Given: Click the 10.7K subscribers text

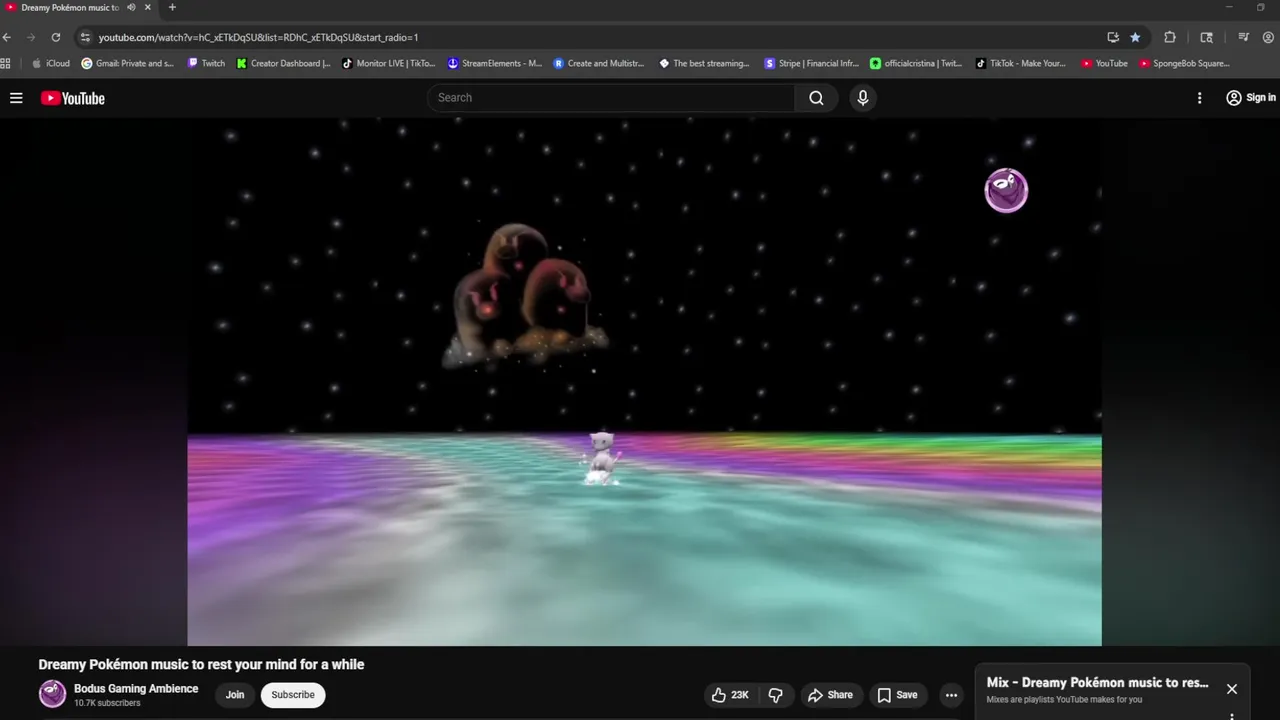Looking at the screenshot, I should point(107,703).
